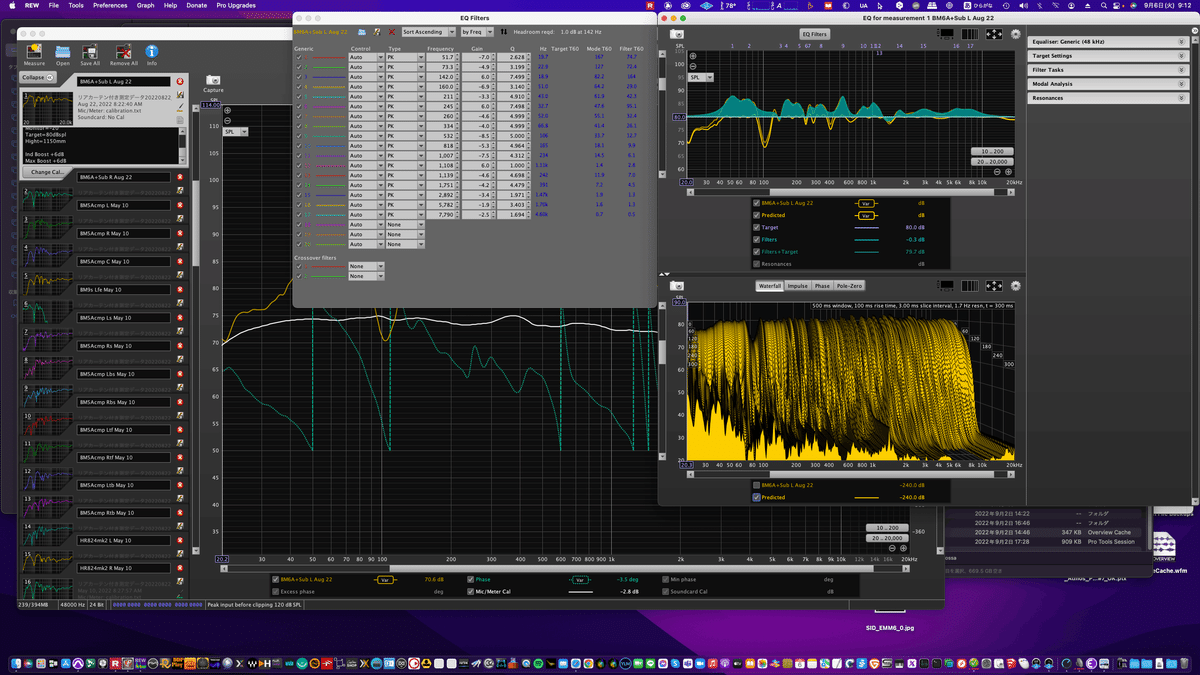Click the BM6A+Sub L Aug 22 name field

click(124, 81)
